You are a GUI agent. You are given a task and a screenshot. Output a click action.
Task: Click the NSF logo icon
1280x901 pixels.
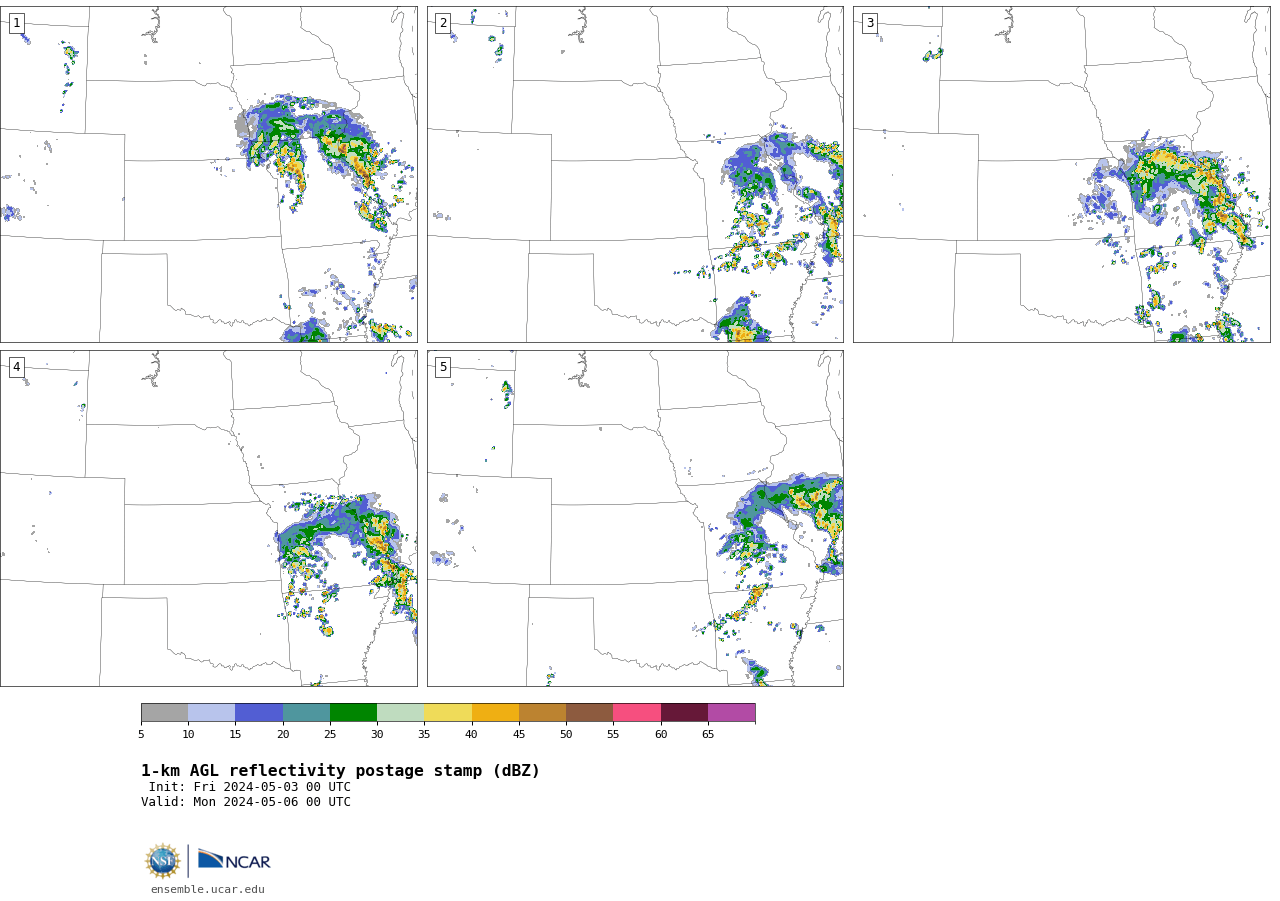pyautogui.click(x=163, y=861)
